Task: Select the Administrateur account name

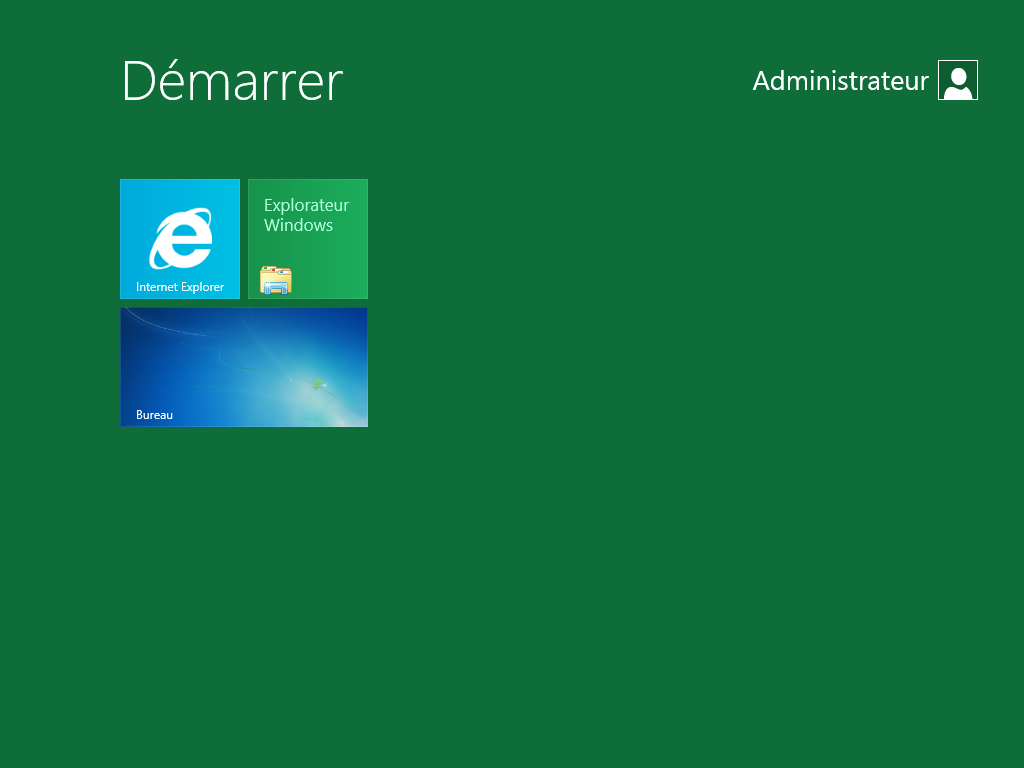Action: (840, 81)
